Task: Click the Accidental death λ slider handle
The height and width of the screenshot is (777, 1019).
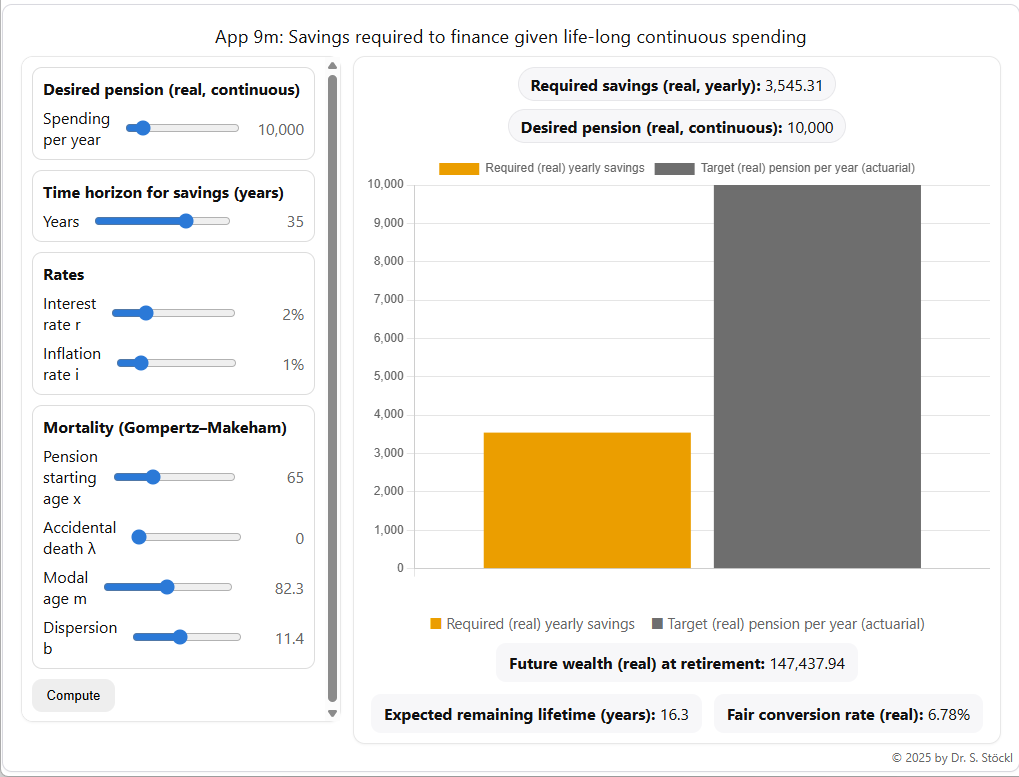Action: tap(139, 537)
